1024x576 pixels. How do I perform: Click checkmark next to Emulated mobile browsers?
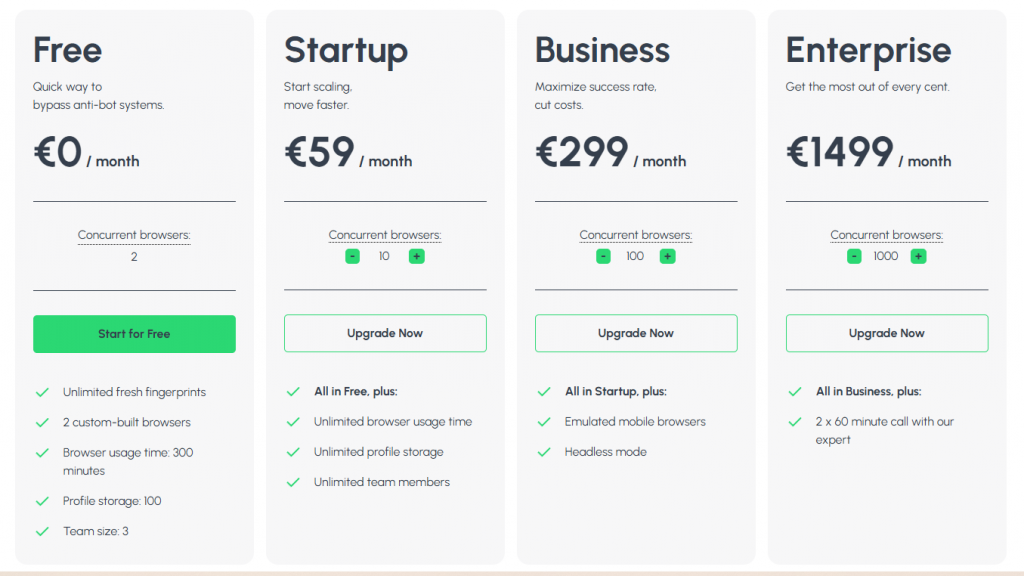(544, 422)
